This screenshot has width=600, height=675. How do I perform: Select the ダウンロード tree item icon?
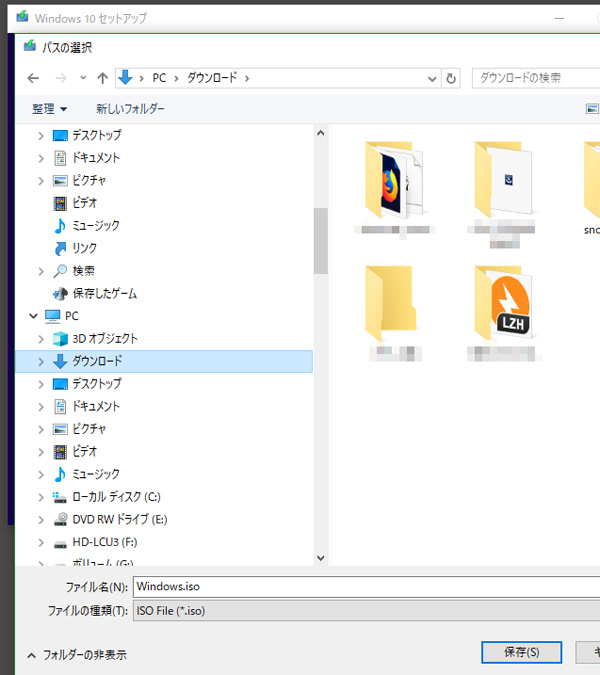[x=60, y=362]
